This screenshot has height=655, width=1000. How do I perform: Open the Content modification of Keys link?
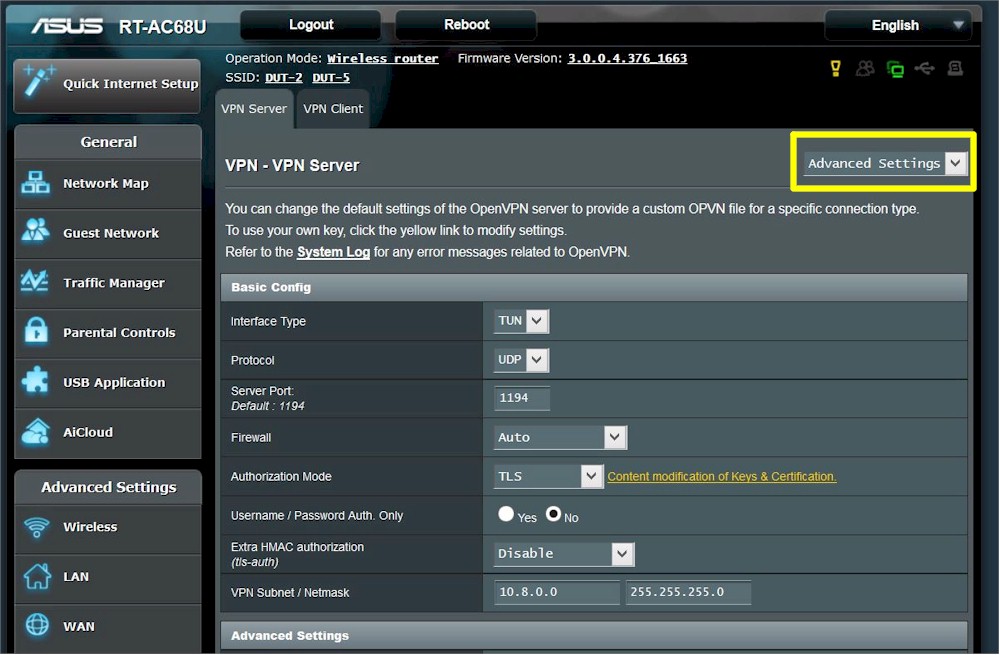(721, 476)
